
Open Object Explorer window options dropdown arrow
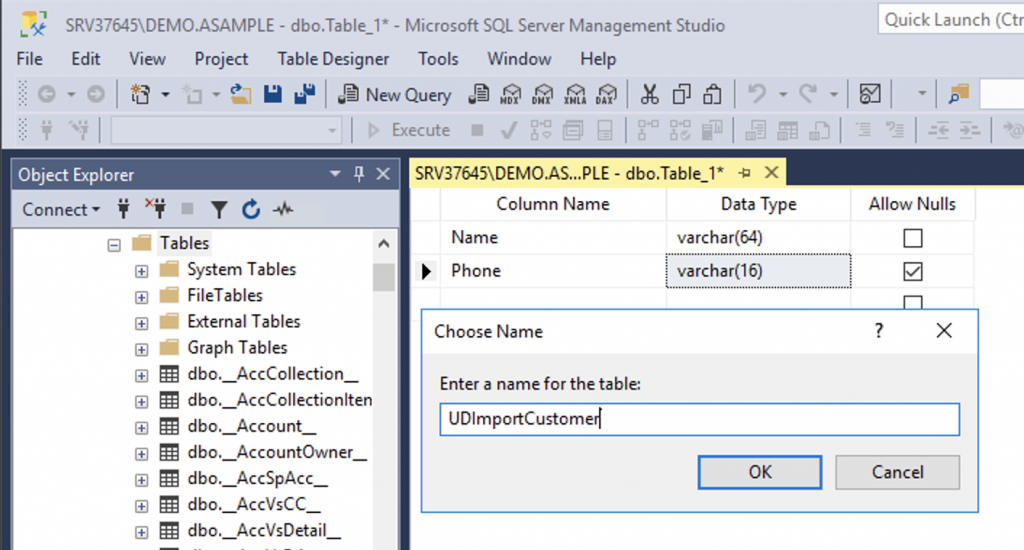click(335, 174)
